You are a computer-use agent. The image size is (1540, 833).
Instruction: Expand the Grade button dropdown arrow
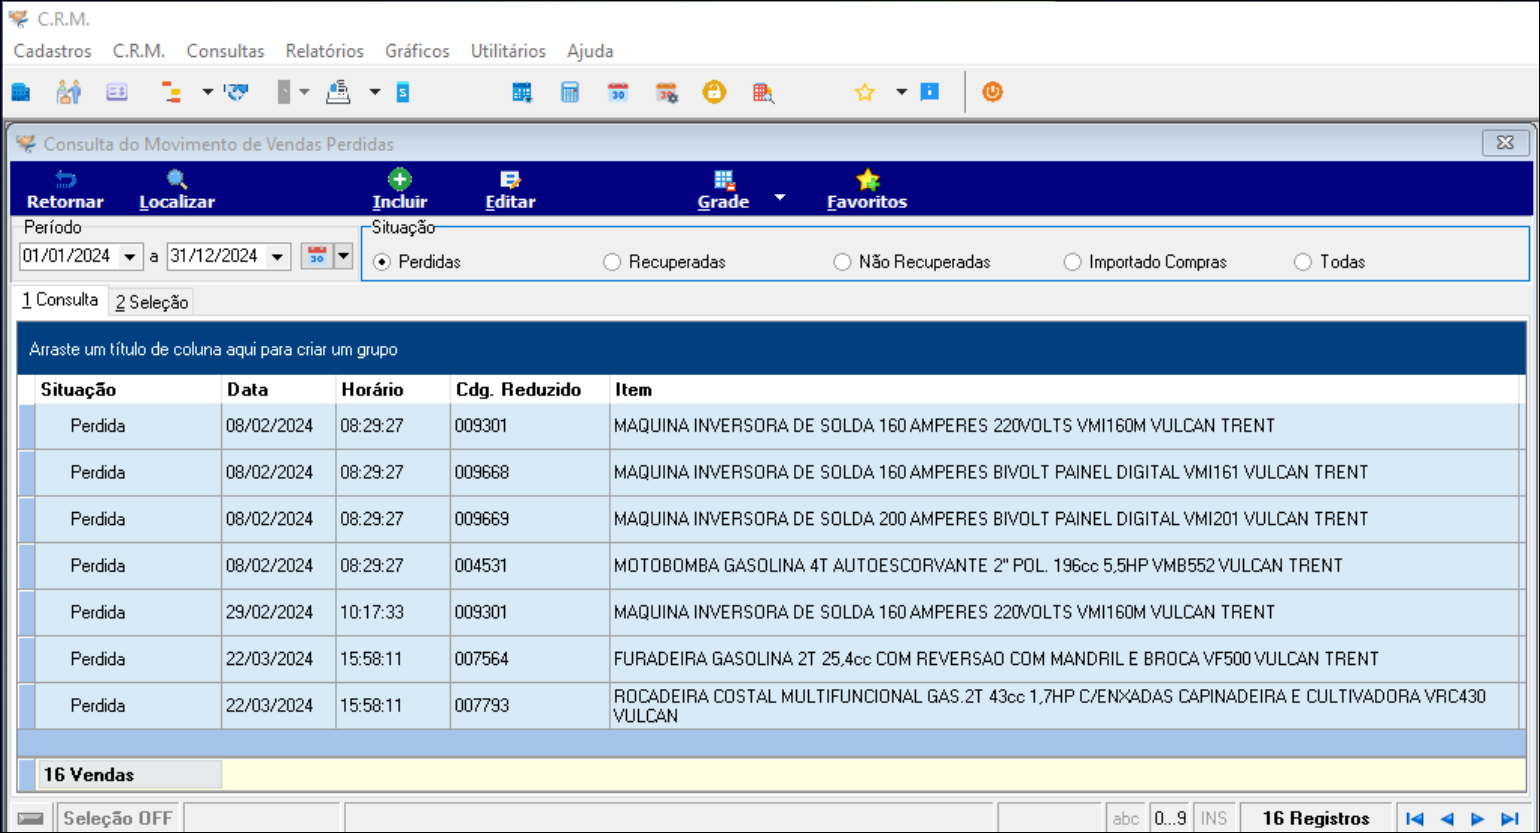[x=780, y=197]
